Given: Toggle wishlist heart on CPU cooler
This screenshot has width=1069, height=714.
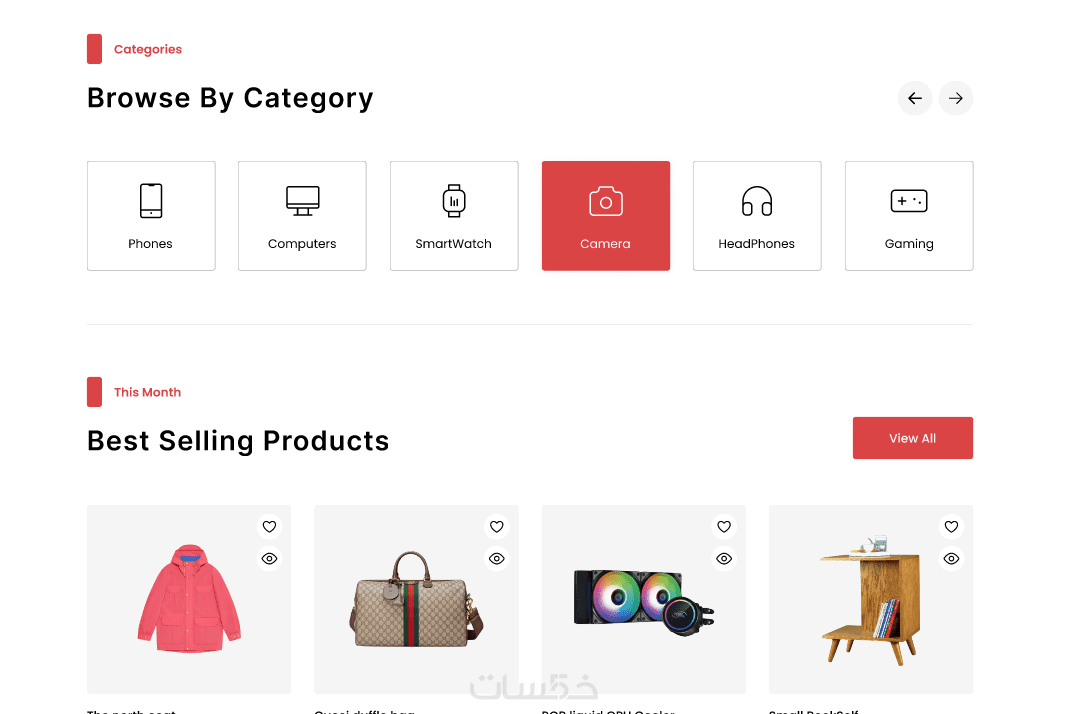Looking at the screenshot, I should (724, 527).
